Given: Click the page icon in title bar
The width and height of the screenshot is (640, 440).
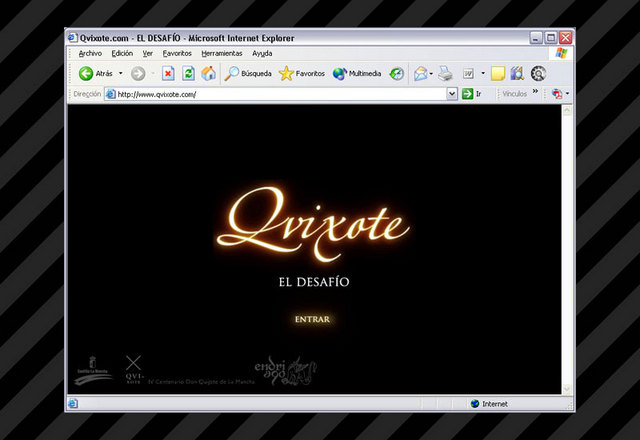Looking at the screenshot, I should [x=73, y=38].
